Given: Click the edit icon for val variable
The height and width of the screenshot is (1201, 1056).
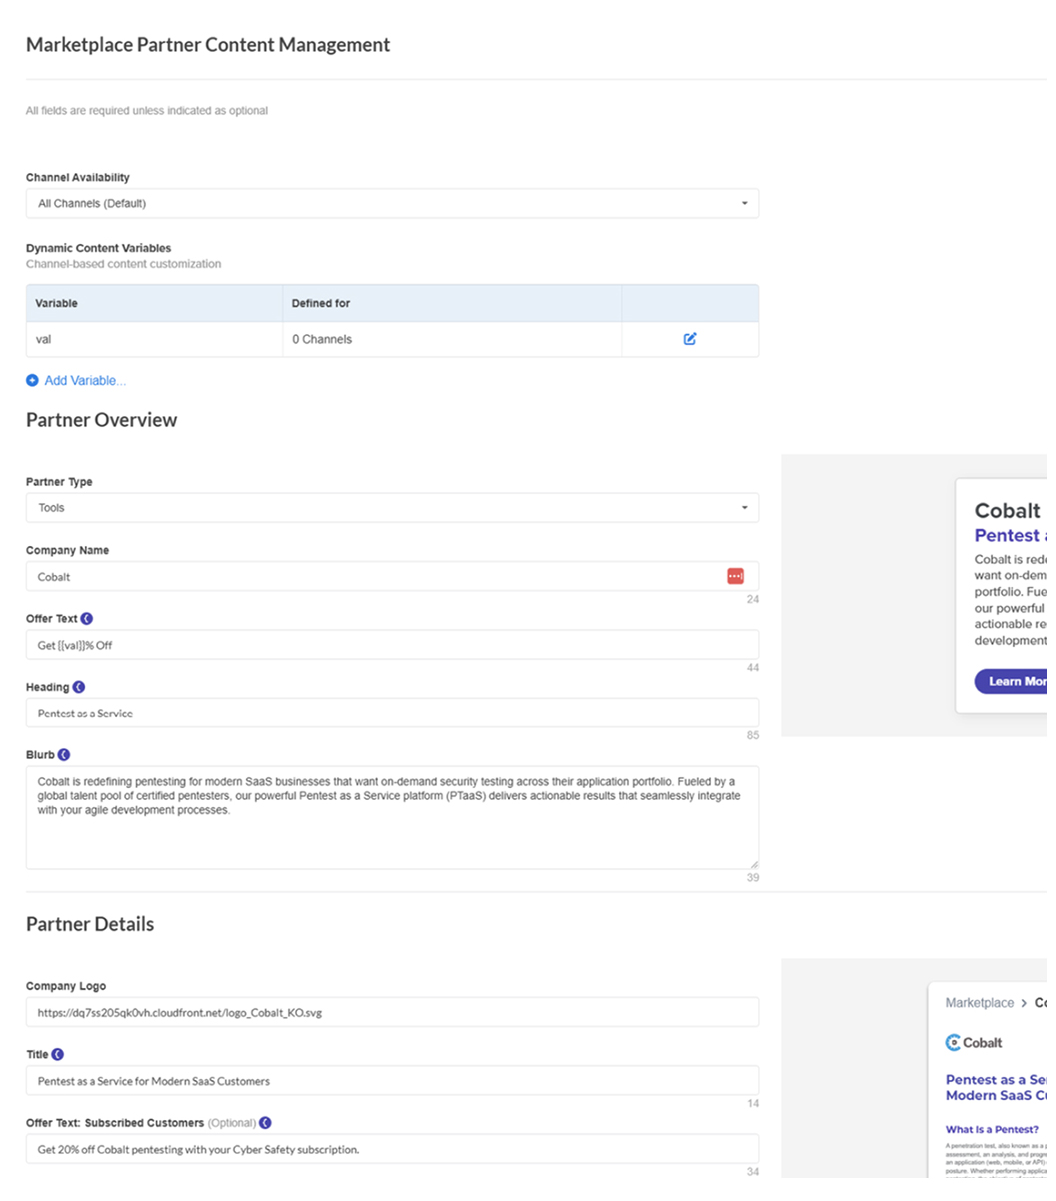Looking at the screenshot, I should [690, 339].
